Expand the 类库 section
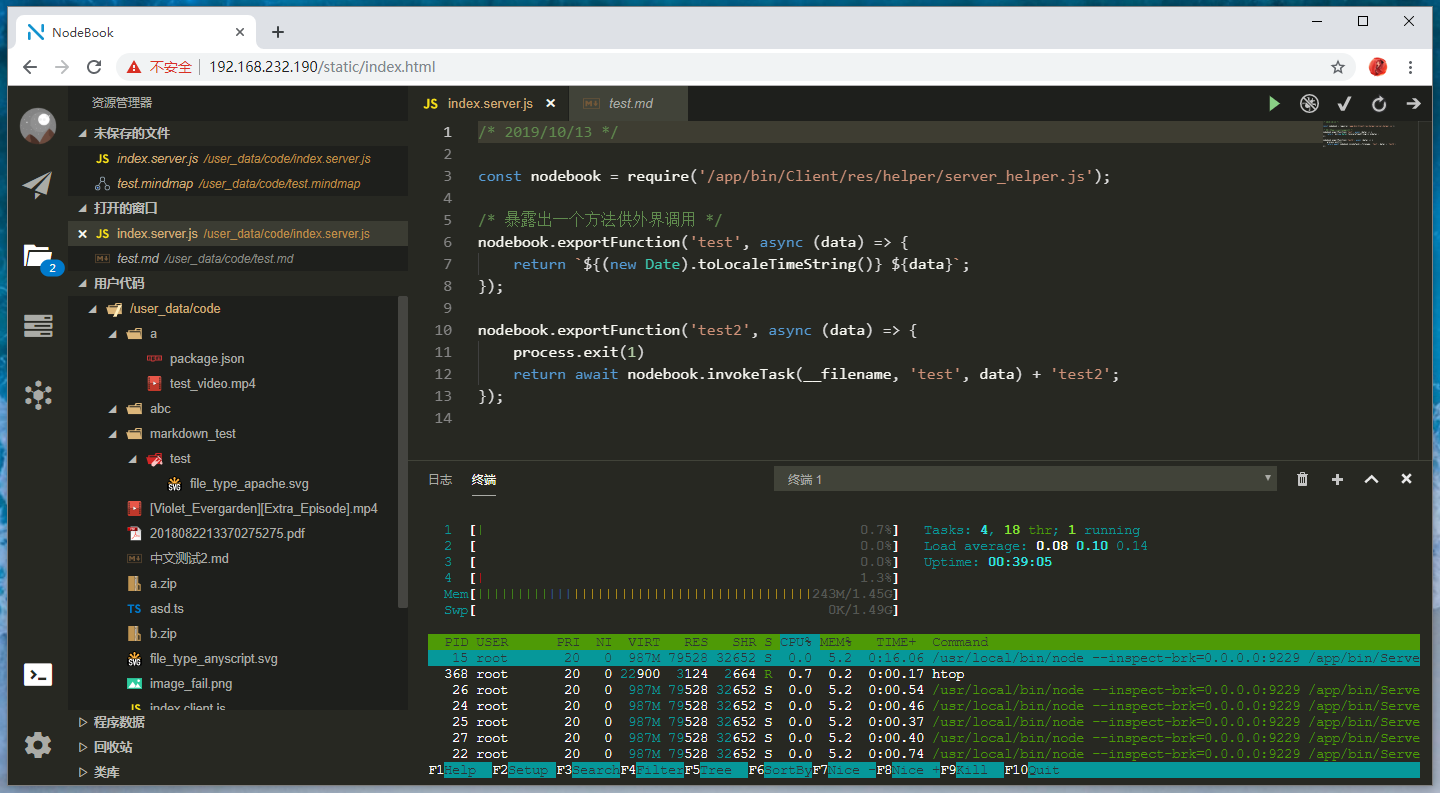The image size is (1440, 793). (x=84, y=772)
